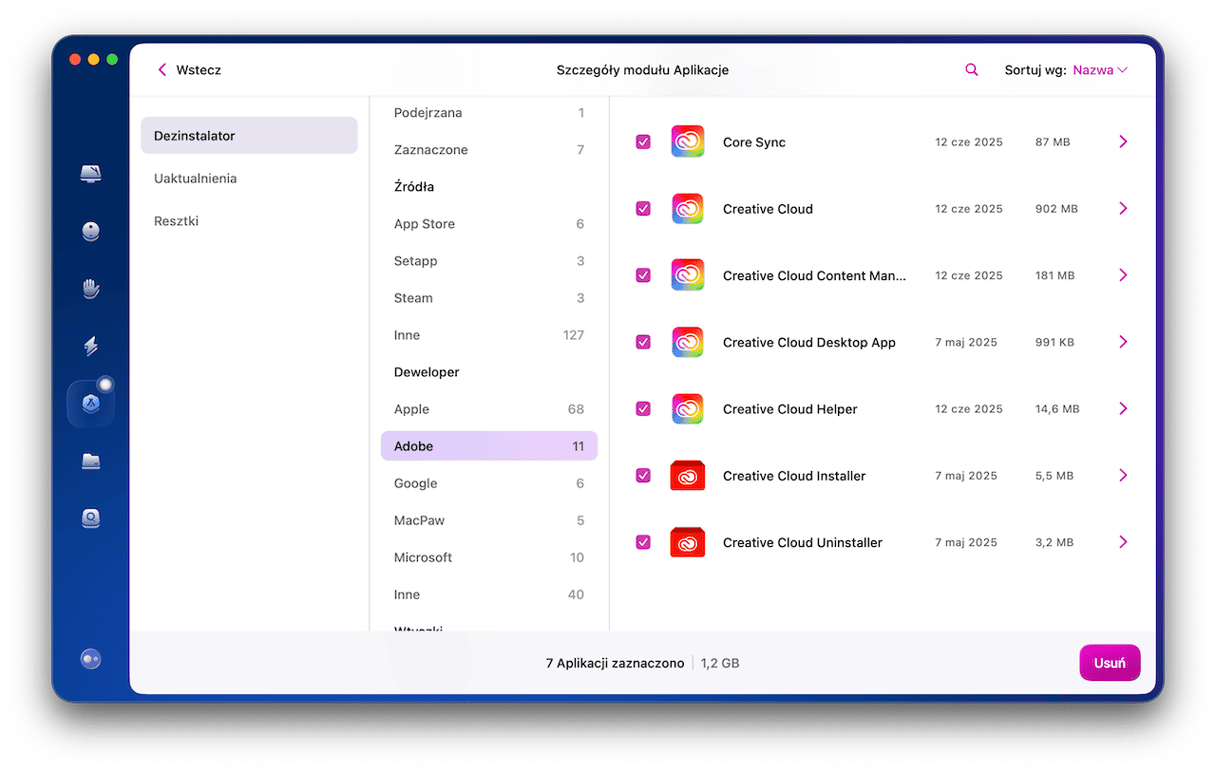1216x771 pixels.
Task: Open the assistant icon at sidebar bottom
Action: click(x=91, y=659)
